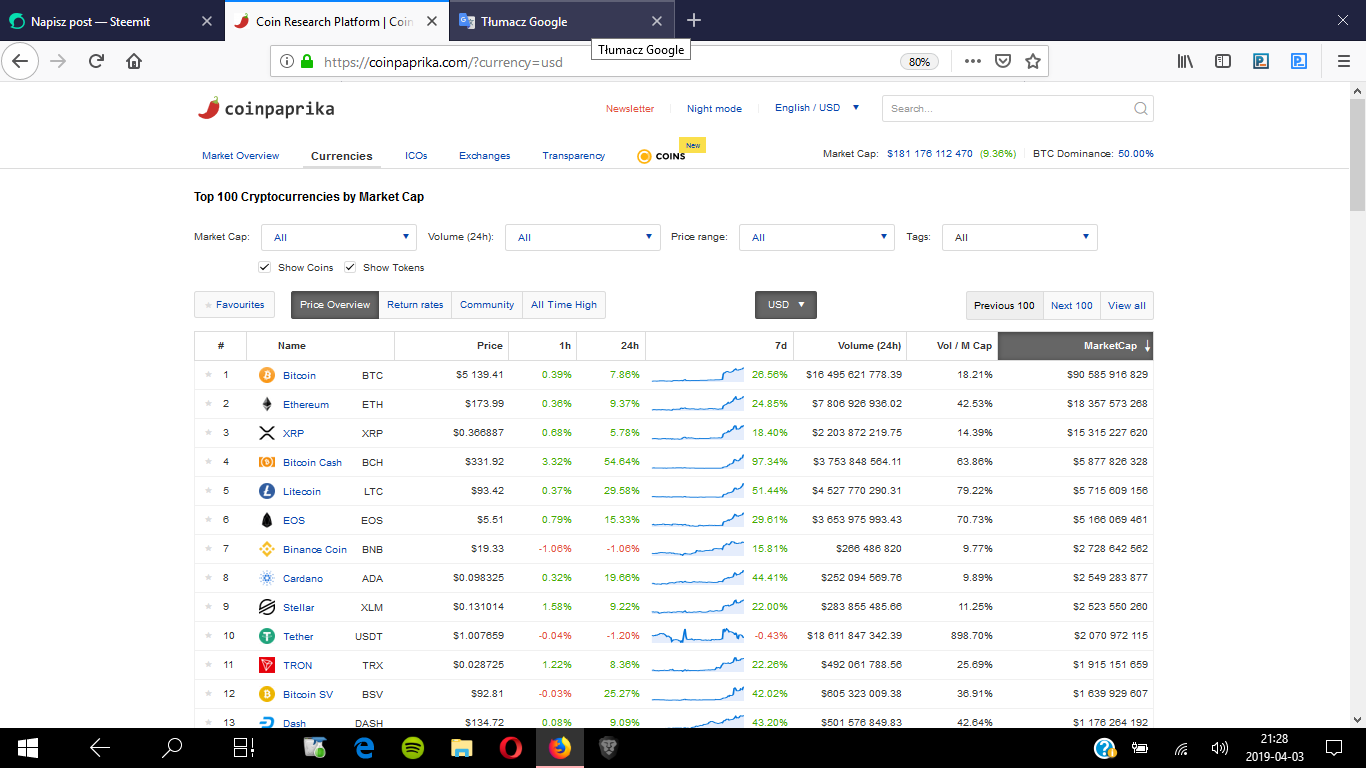Disable the Show Tokens checkbox
This screenshot has height=768, width=1366.
(x=350, y=267)
